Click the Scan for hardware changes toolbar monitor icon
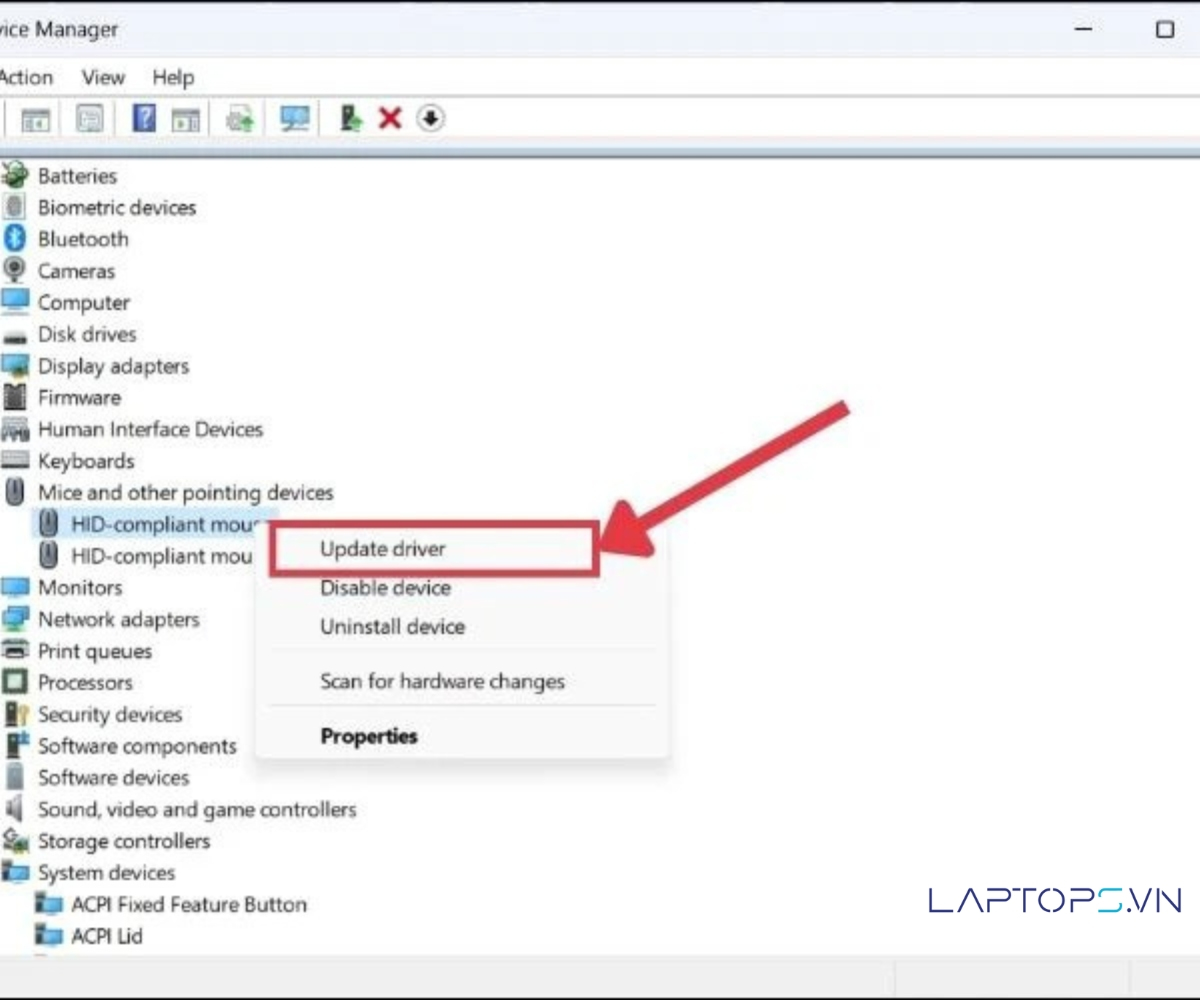The height and width of the screenshot is (1000, 1200). (x=294, y=119)
